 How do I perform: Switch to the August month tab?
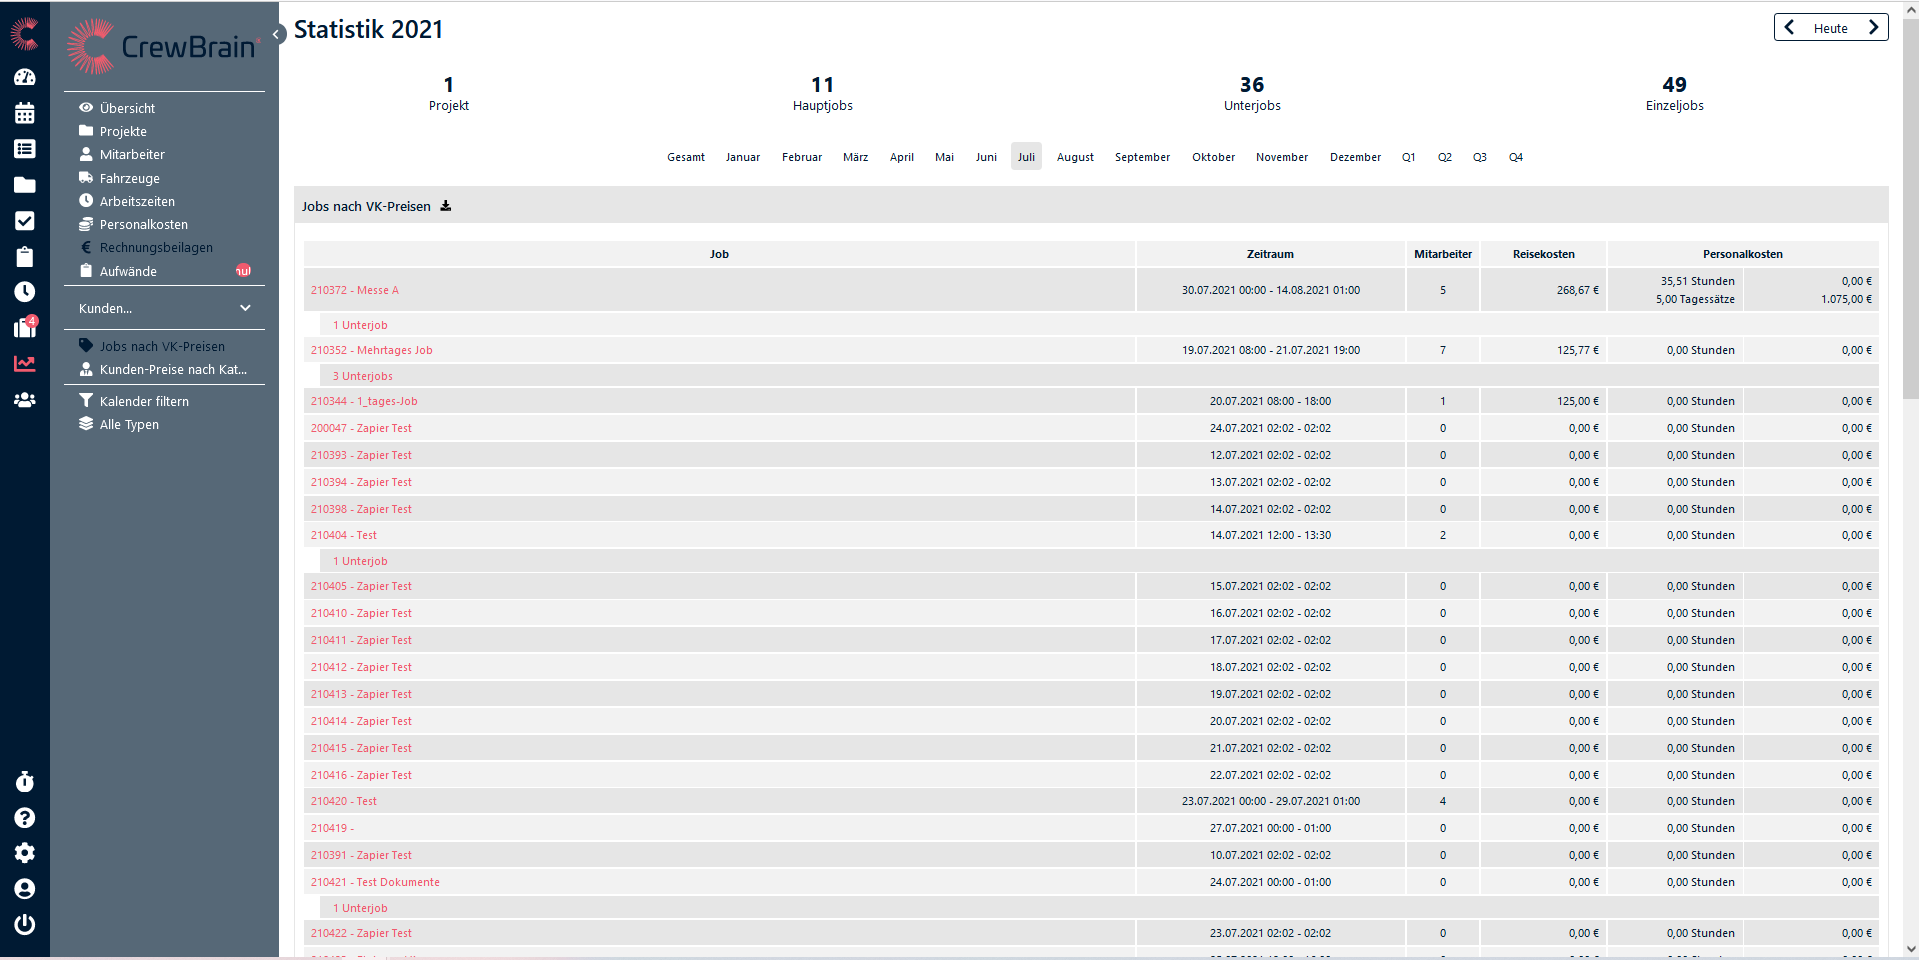[x=1075, y=157]
